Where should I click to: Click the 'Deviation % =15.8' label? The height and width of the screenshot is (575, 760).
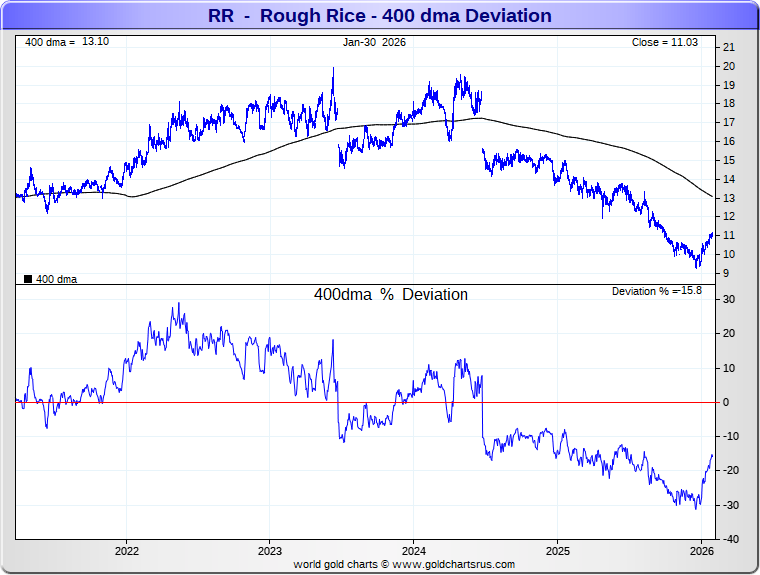pos(657,291)
